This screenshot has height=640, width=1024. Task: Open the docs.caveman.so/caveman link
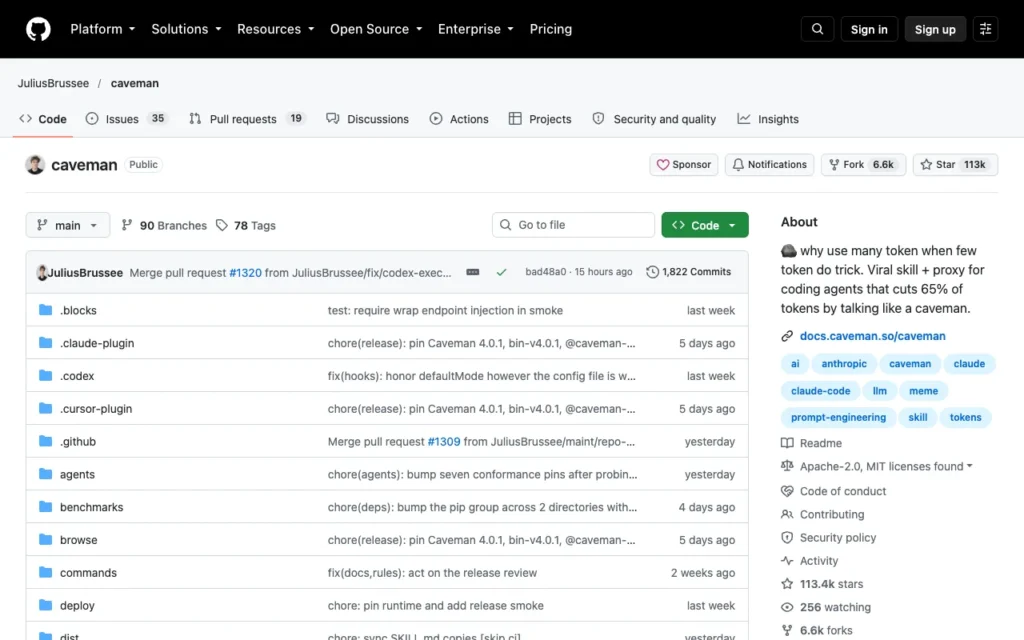click(872, 336)
